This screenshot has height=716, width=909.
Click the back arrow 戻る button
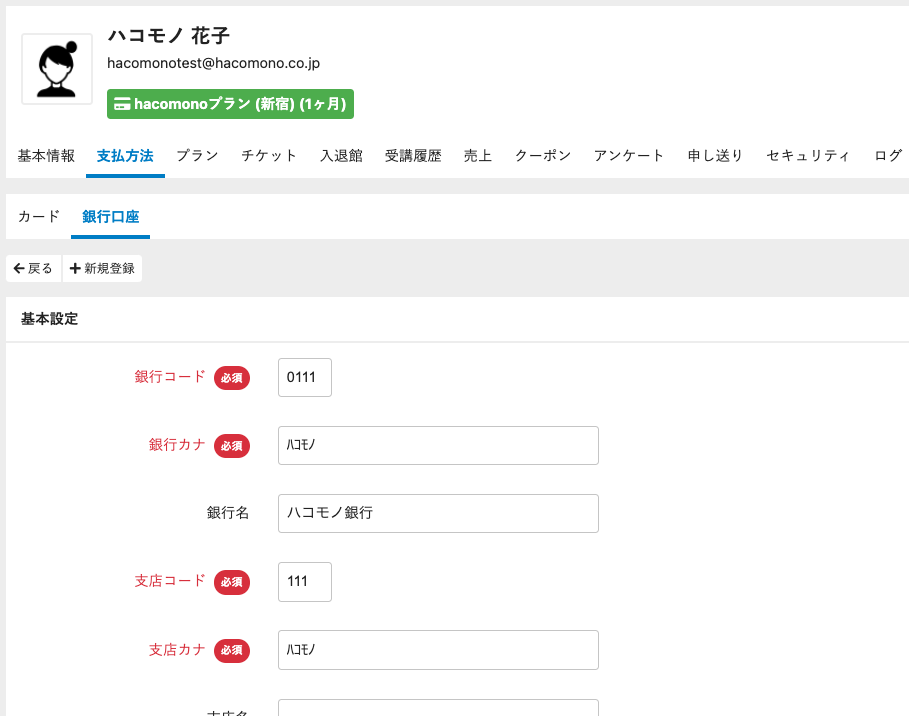coord(34,269)
